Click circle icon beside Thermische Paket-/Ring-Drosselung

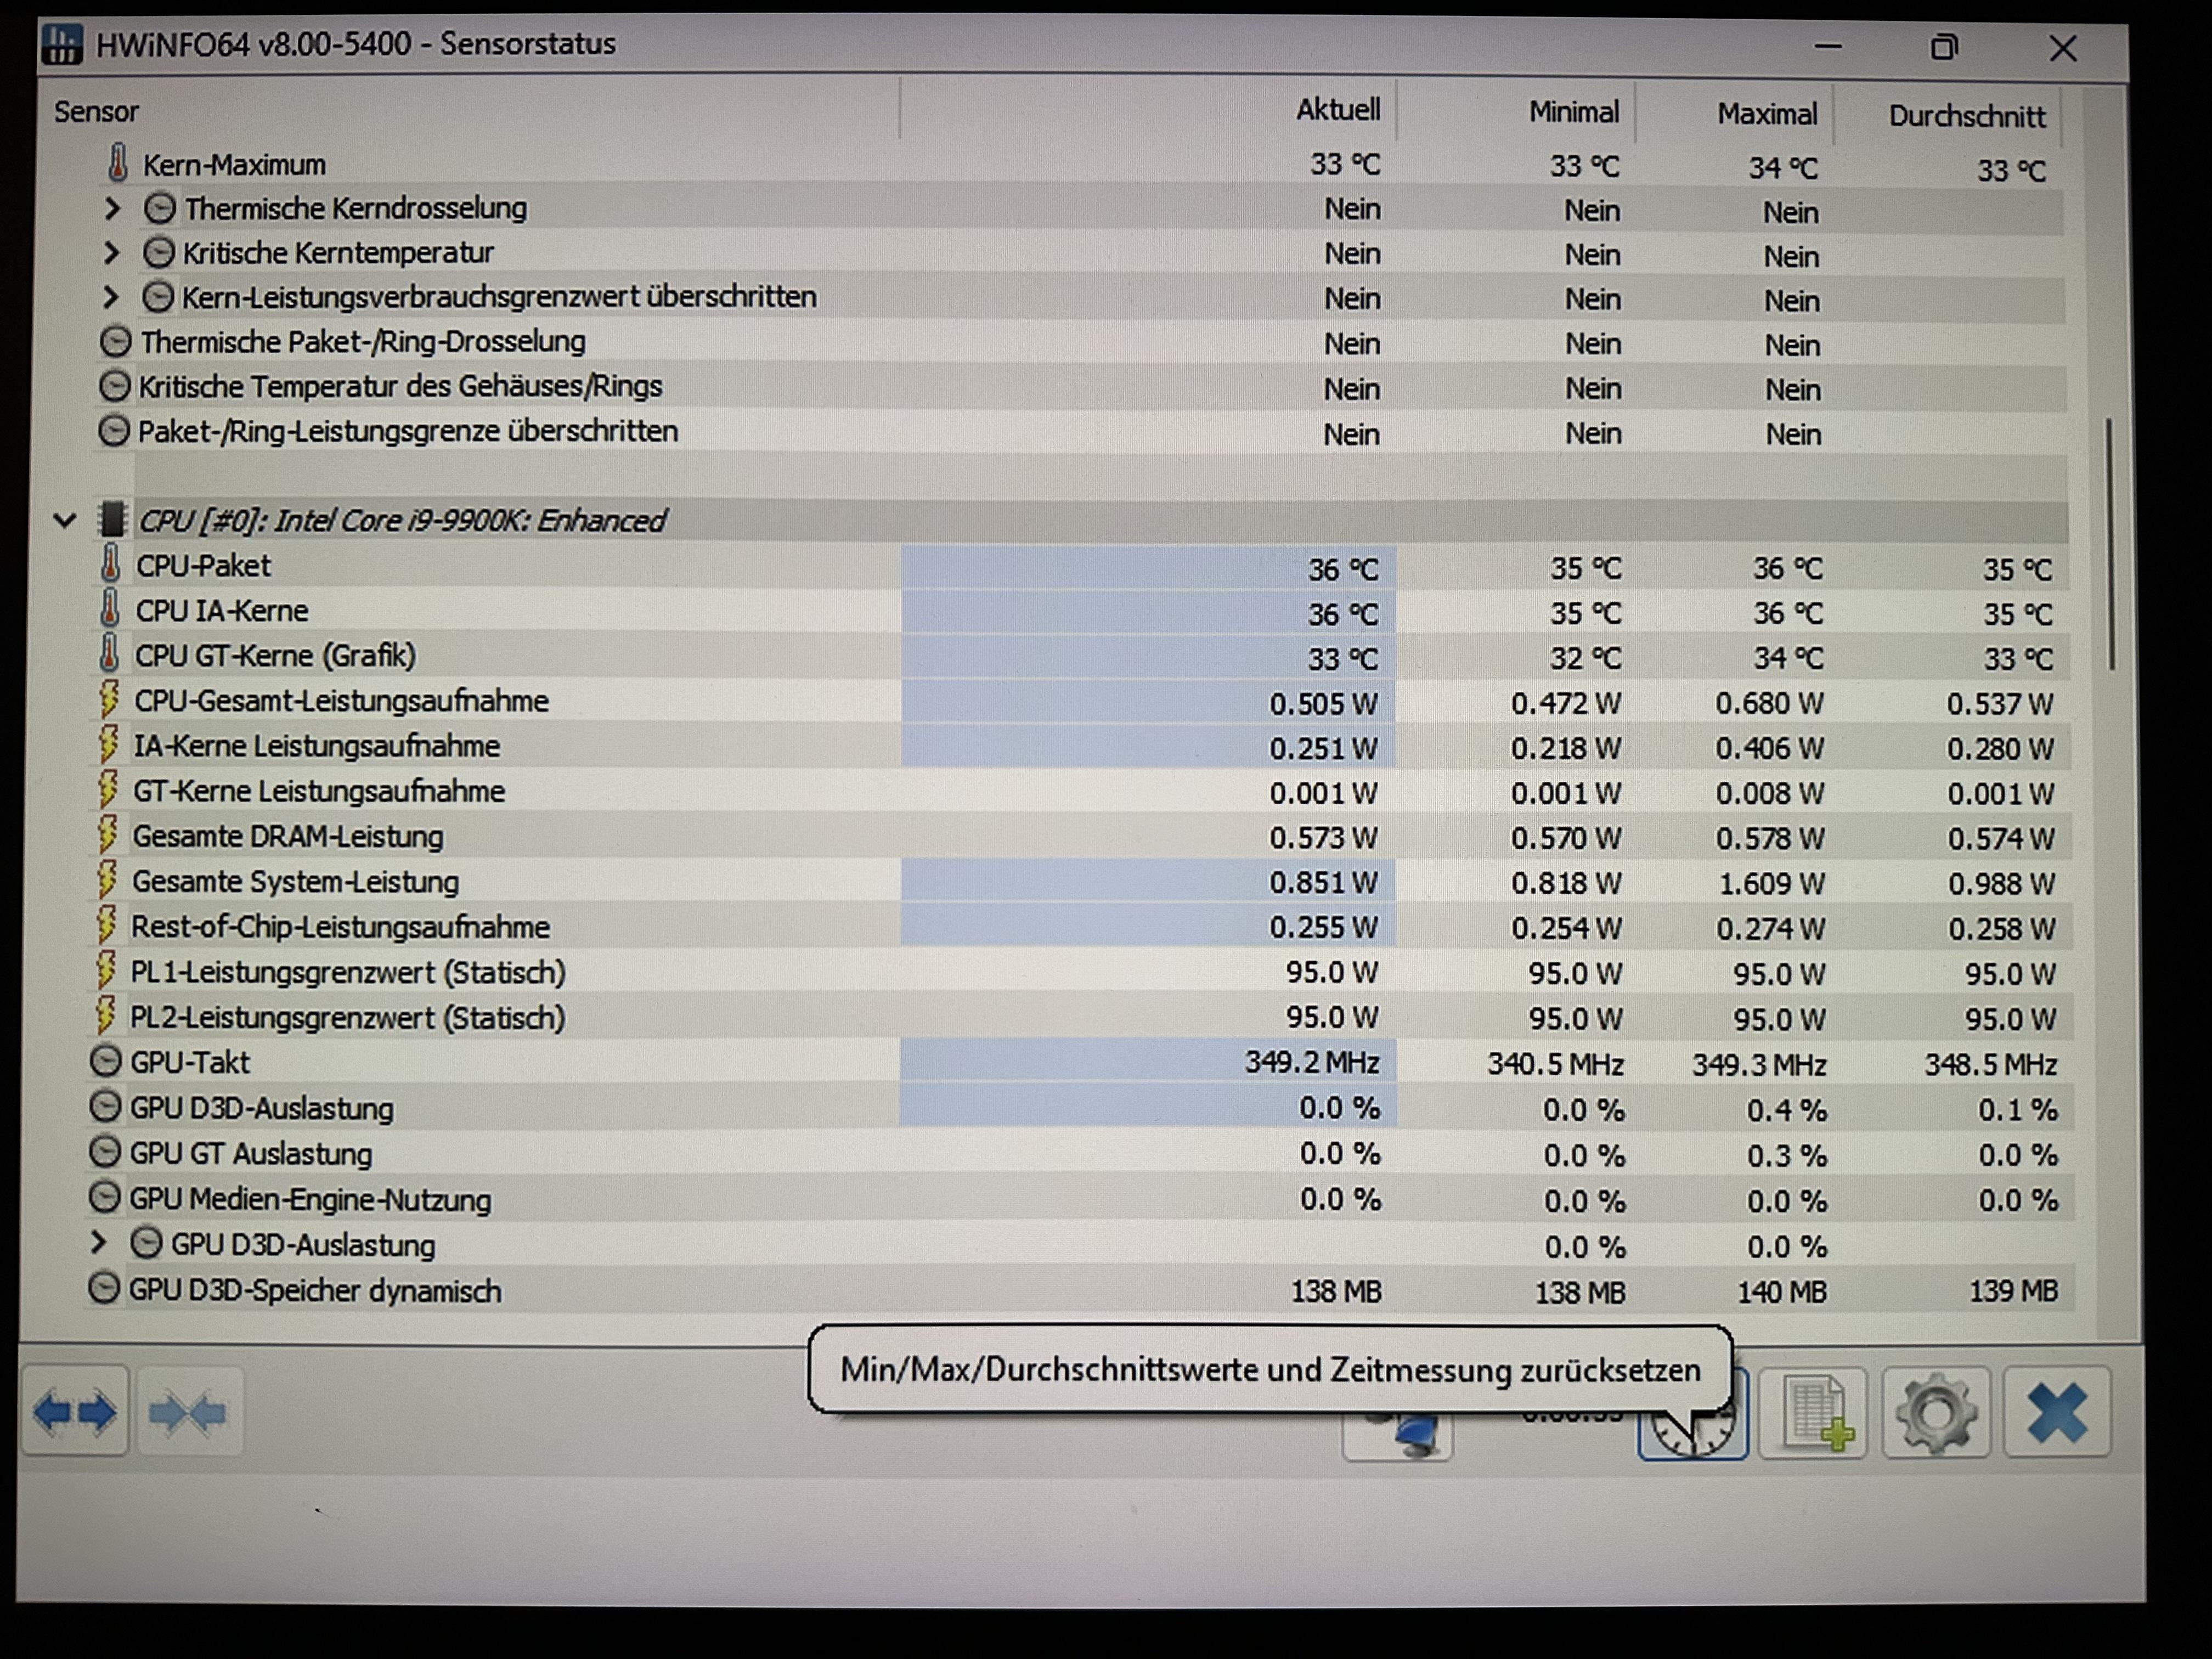115,342
